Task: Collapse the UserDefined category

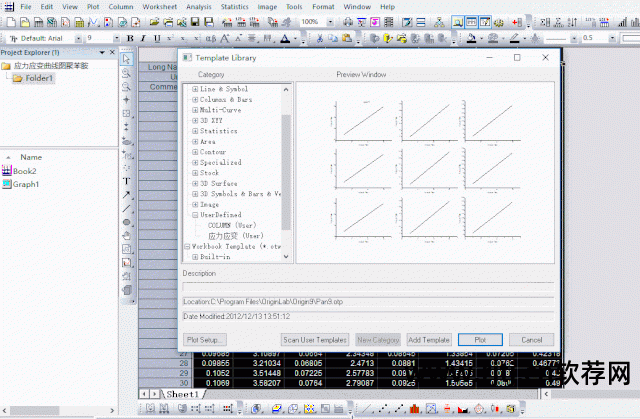Action: 195,215
